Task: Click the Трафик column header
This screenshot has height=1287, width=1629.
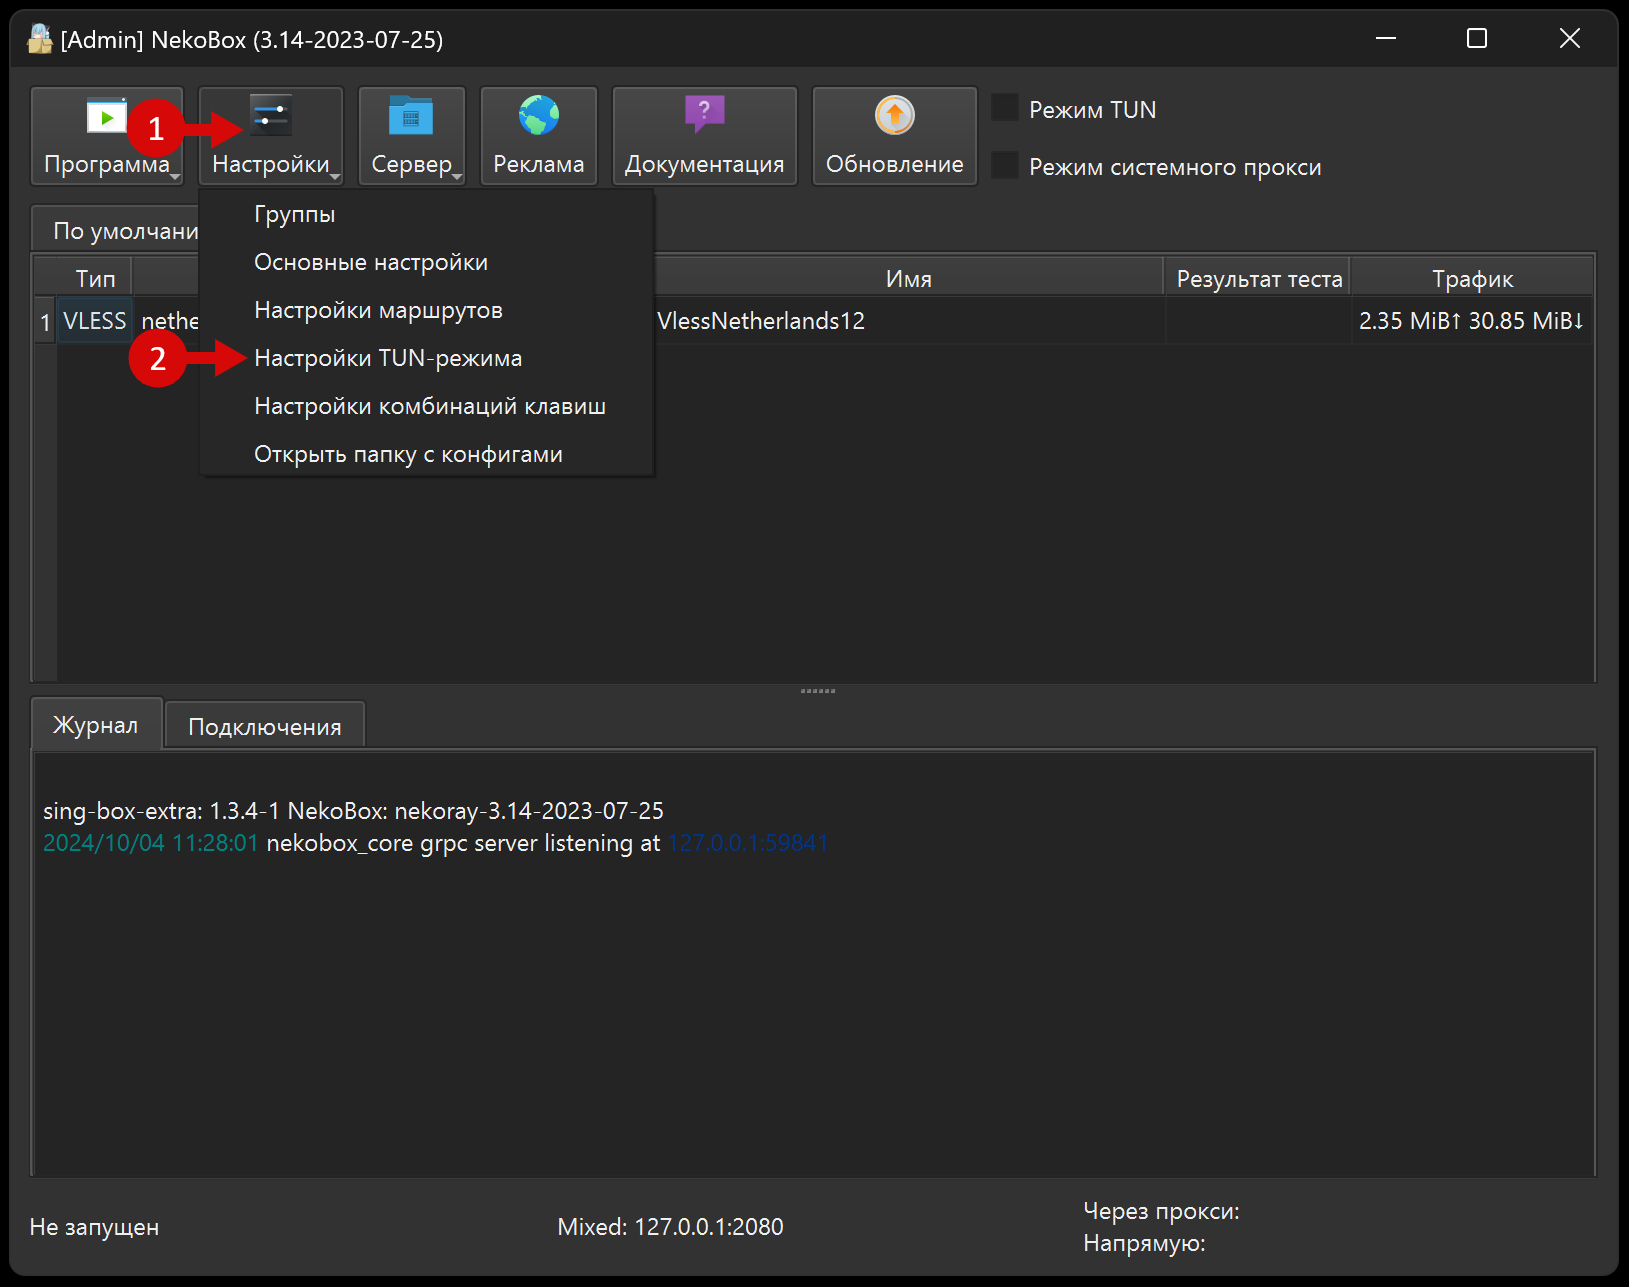Action: point(1471,279)
